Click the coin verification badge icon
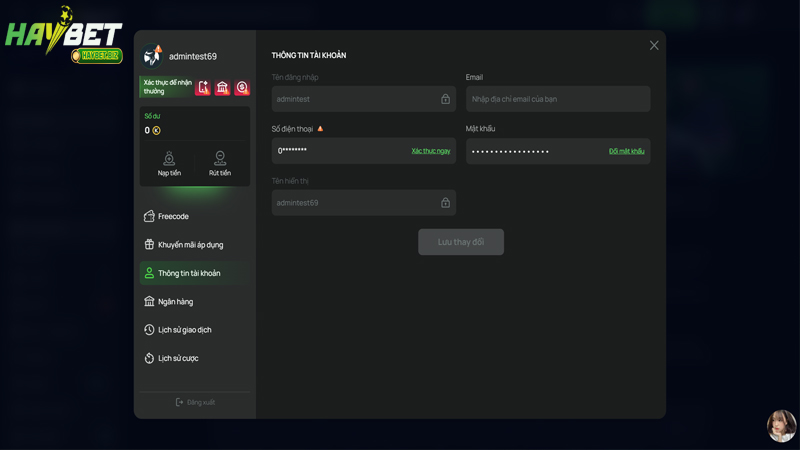The image size is (800, 450). click(241, 88)
